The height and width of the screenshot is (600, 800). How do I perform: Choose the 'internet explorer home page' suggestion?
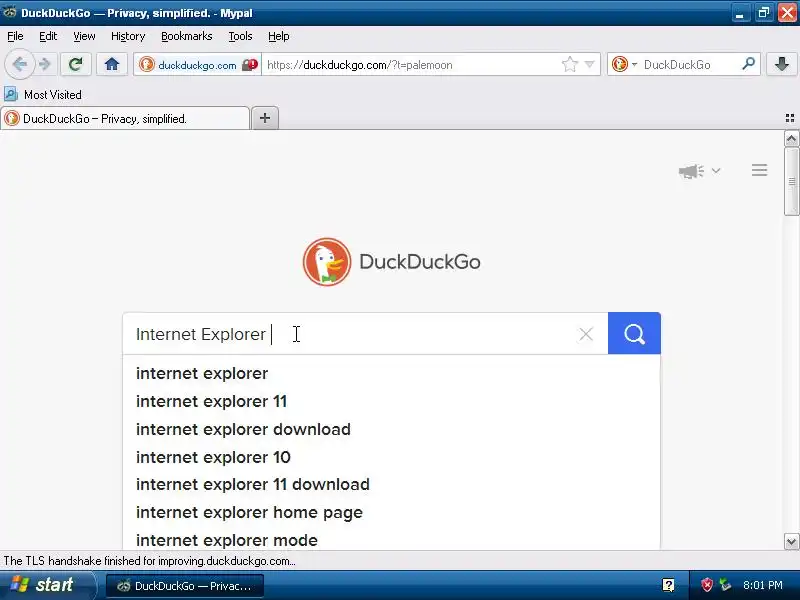click(391, 512)
